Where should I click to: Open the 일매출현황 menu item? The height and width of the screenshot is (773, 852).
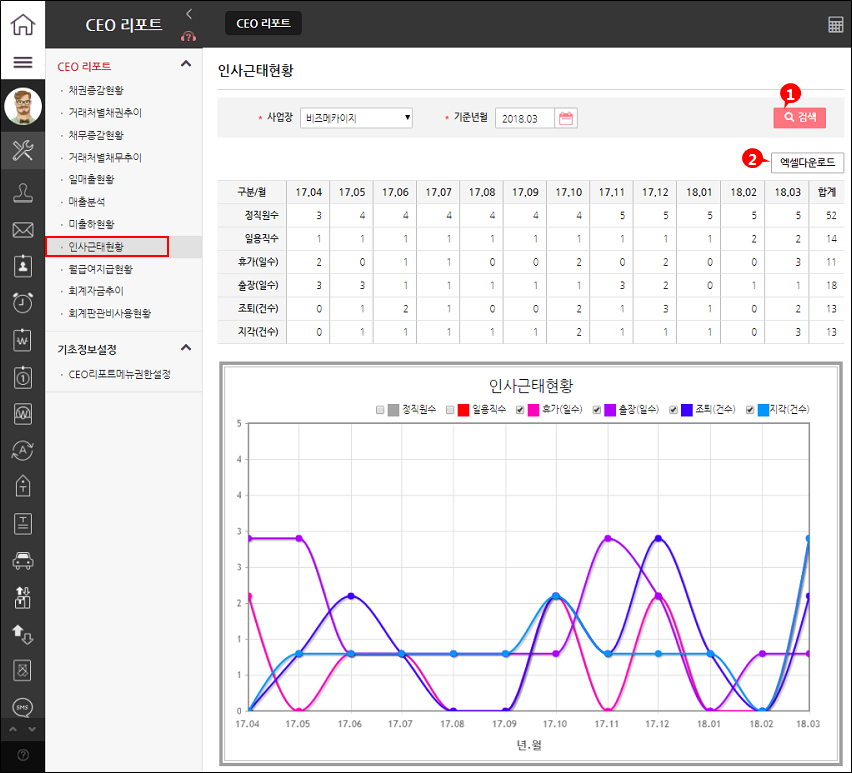pyautogui.click(x=91, y=179)
